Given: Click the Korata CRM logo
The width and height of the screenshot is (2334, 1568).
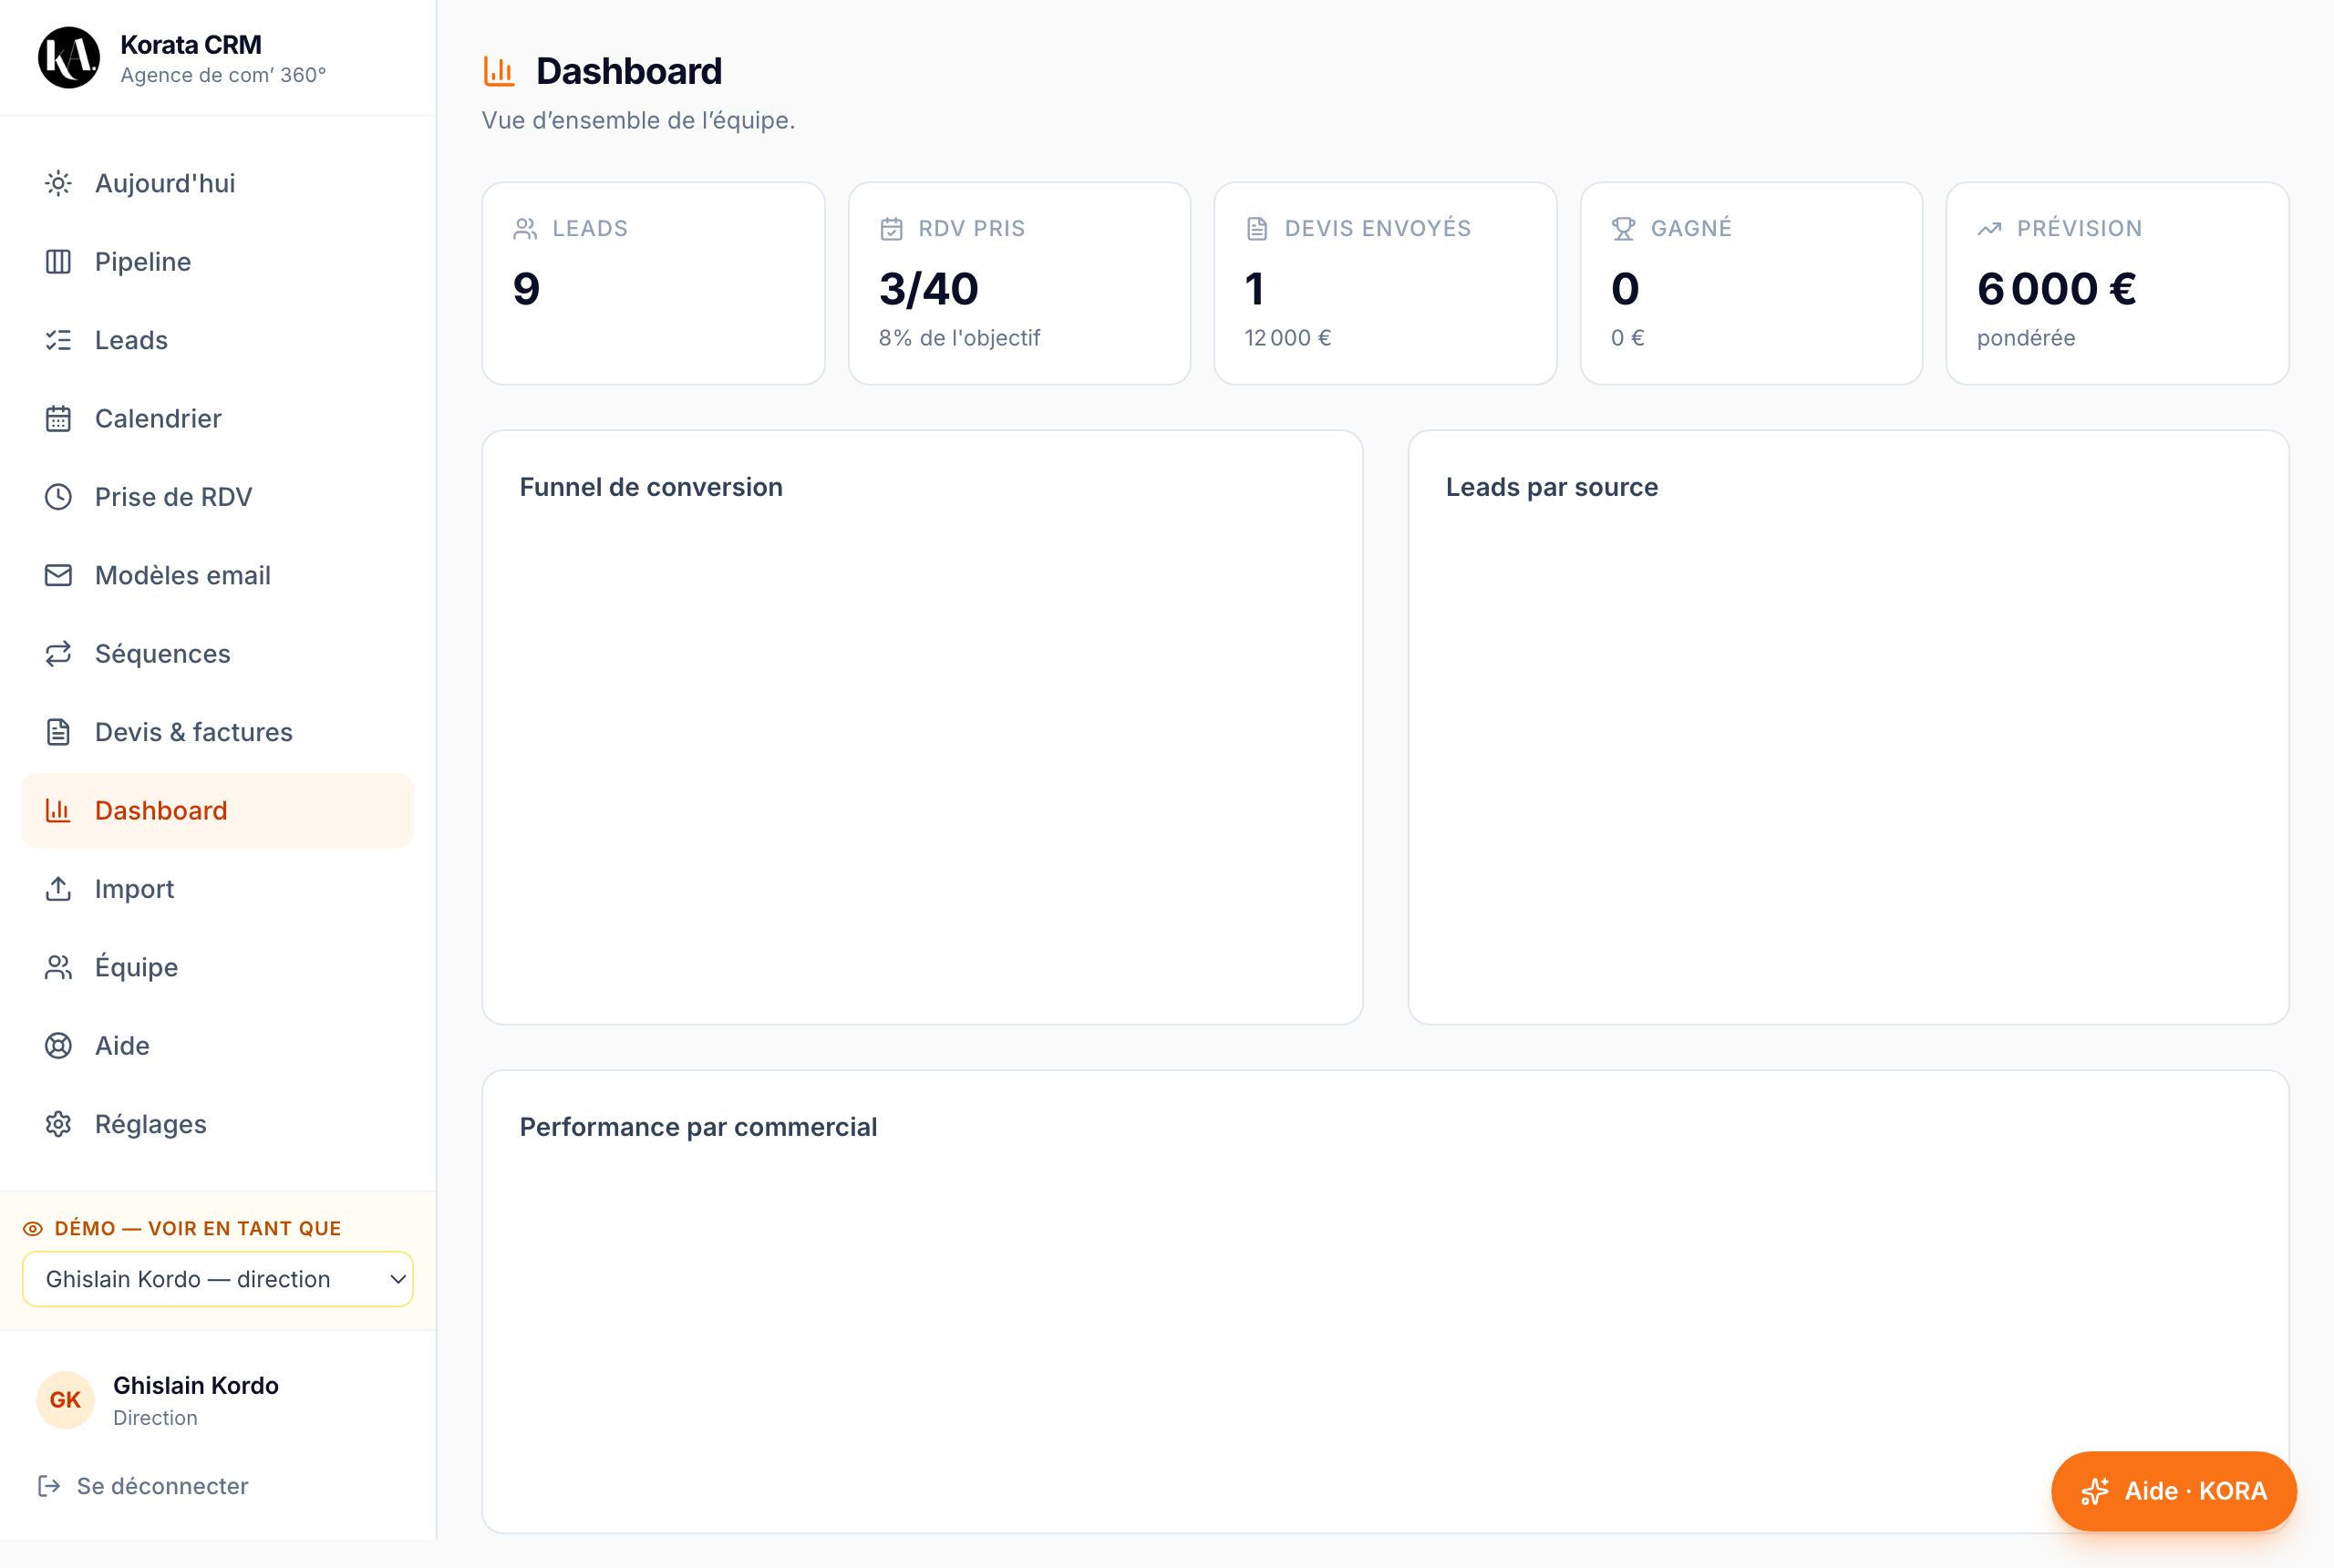Looking at the screenshot, I should pos(69,58).
